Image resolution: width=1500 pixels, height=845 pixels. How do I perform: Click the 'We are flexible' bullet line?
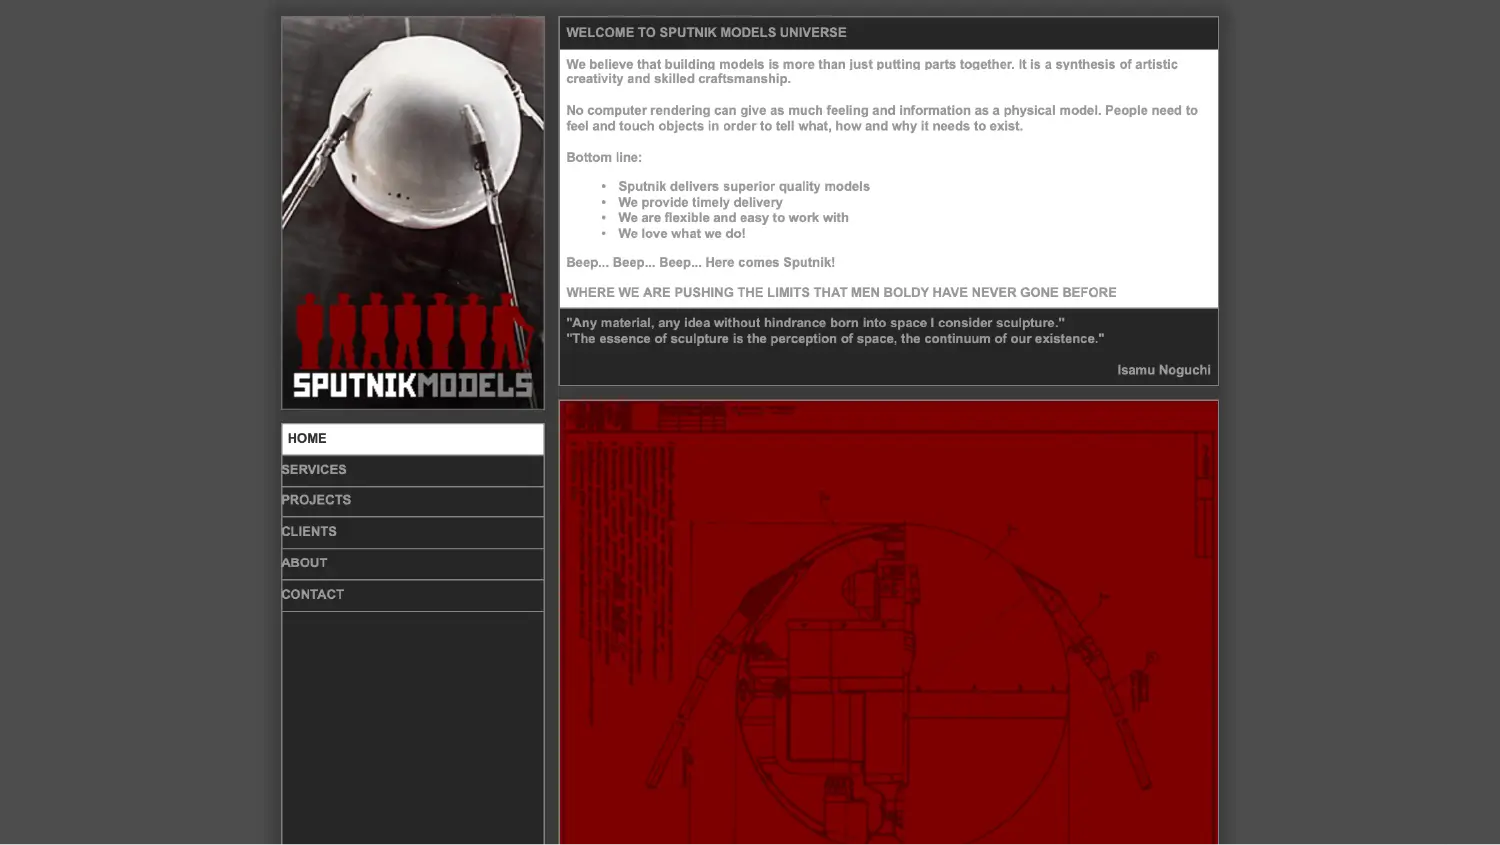tap(733, 218)
